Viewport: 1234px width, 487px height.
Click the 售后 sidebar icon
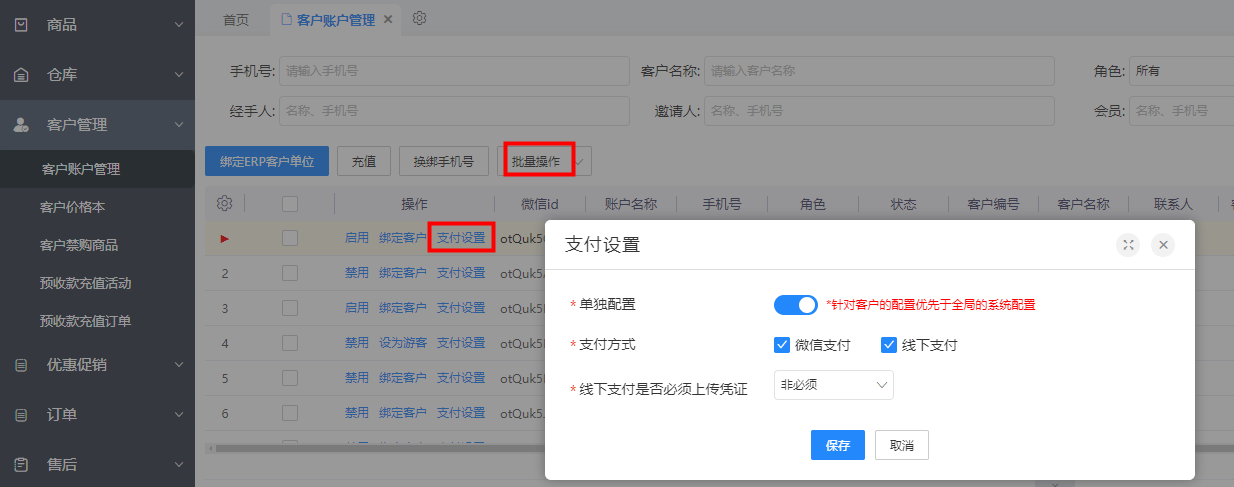coord(21,464)
